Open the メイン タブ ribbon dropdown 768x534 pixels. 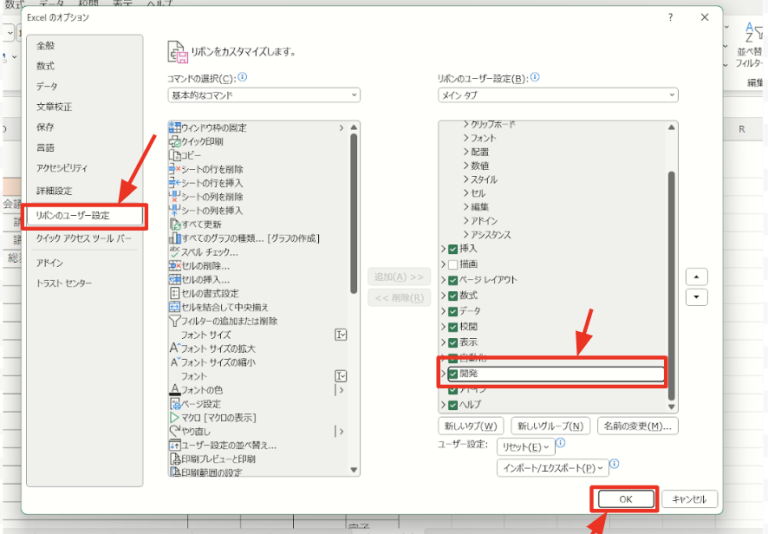point(558,95)
